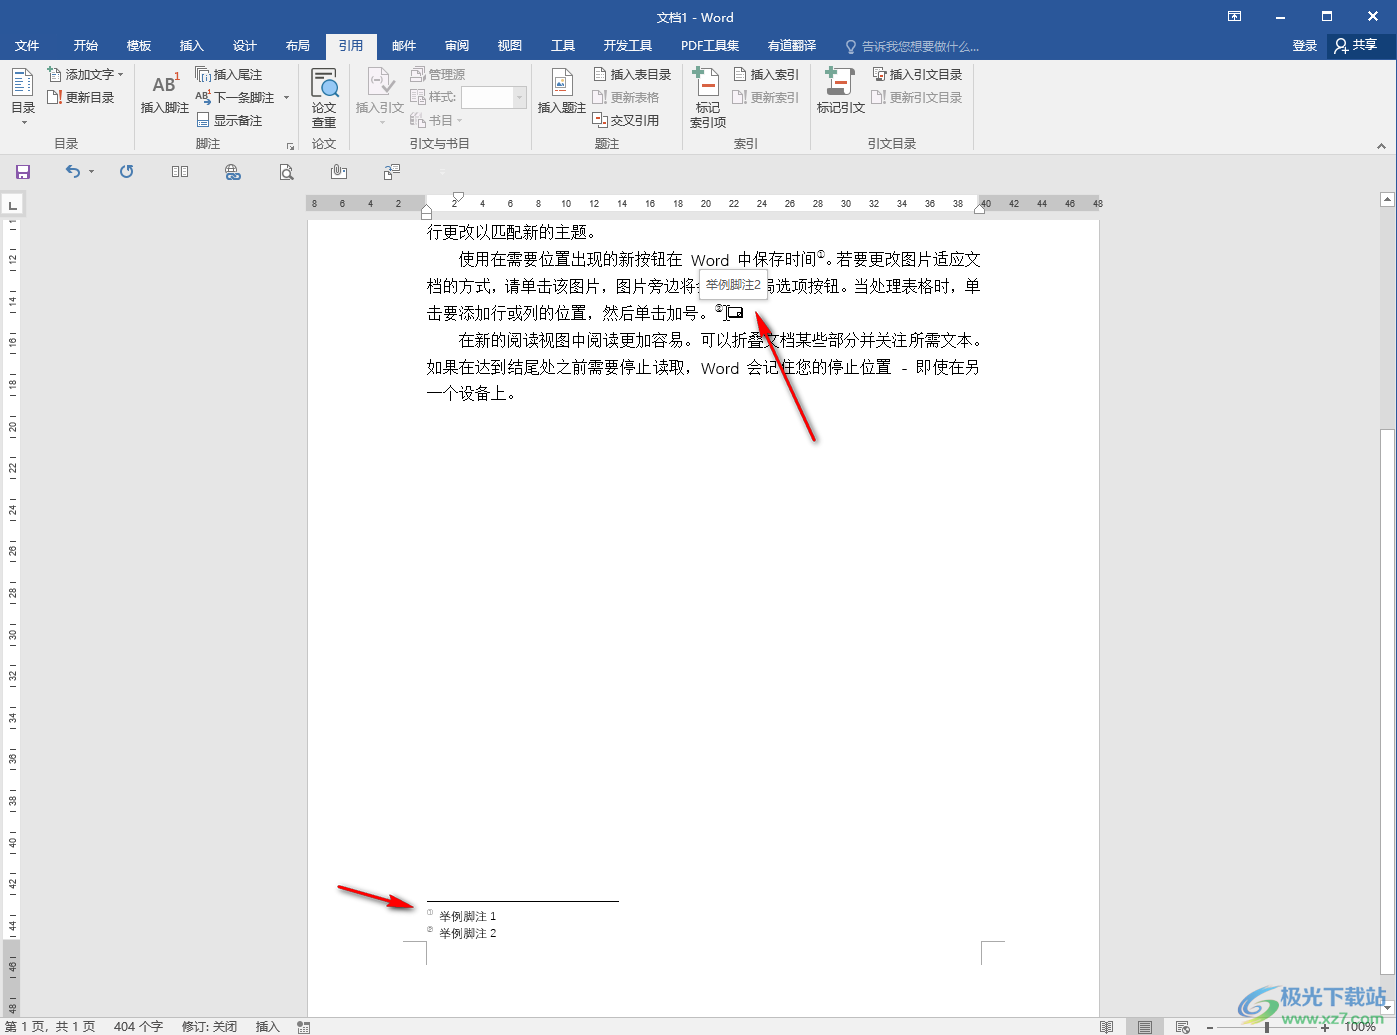The width and height of the screenshot is (1397, 1035).
Task: Switch to Web Layout view in status bar
Action: tap(1183, 1027)
